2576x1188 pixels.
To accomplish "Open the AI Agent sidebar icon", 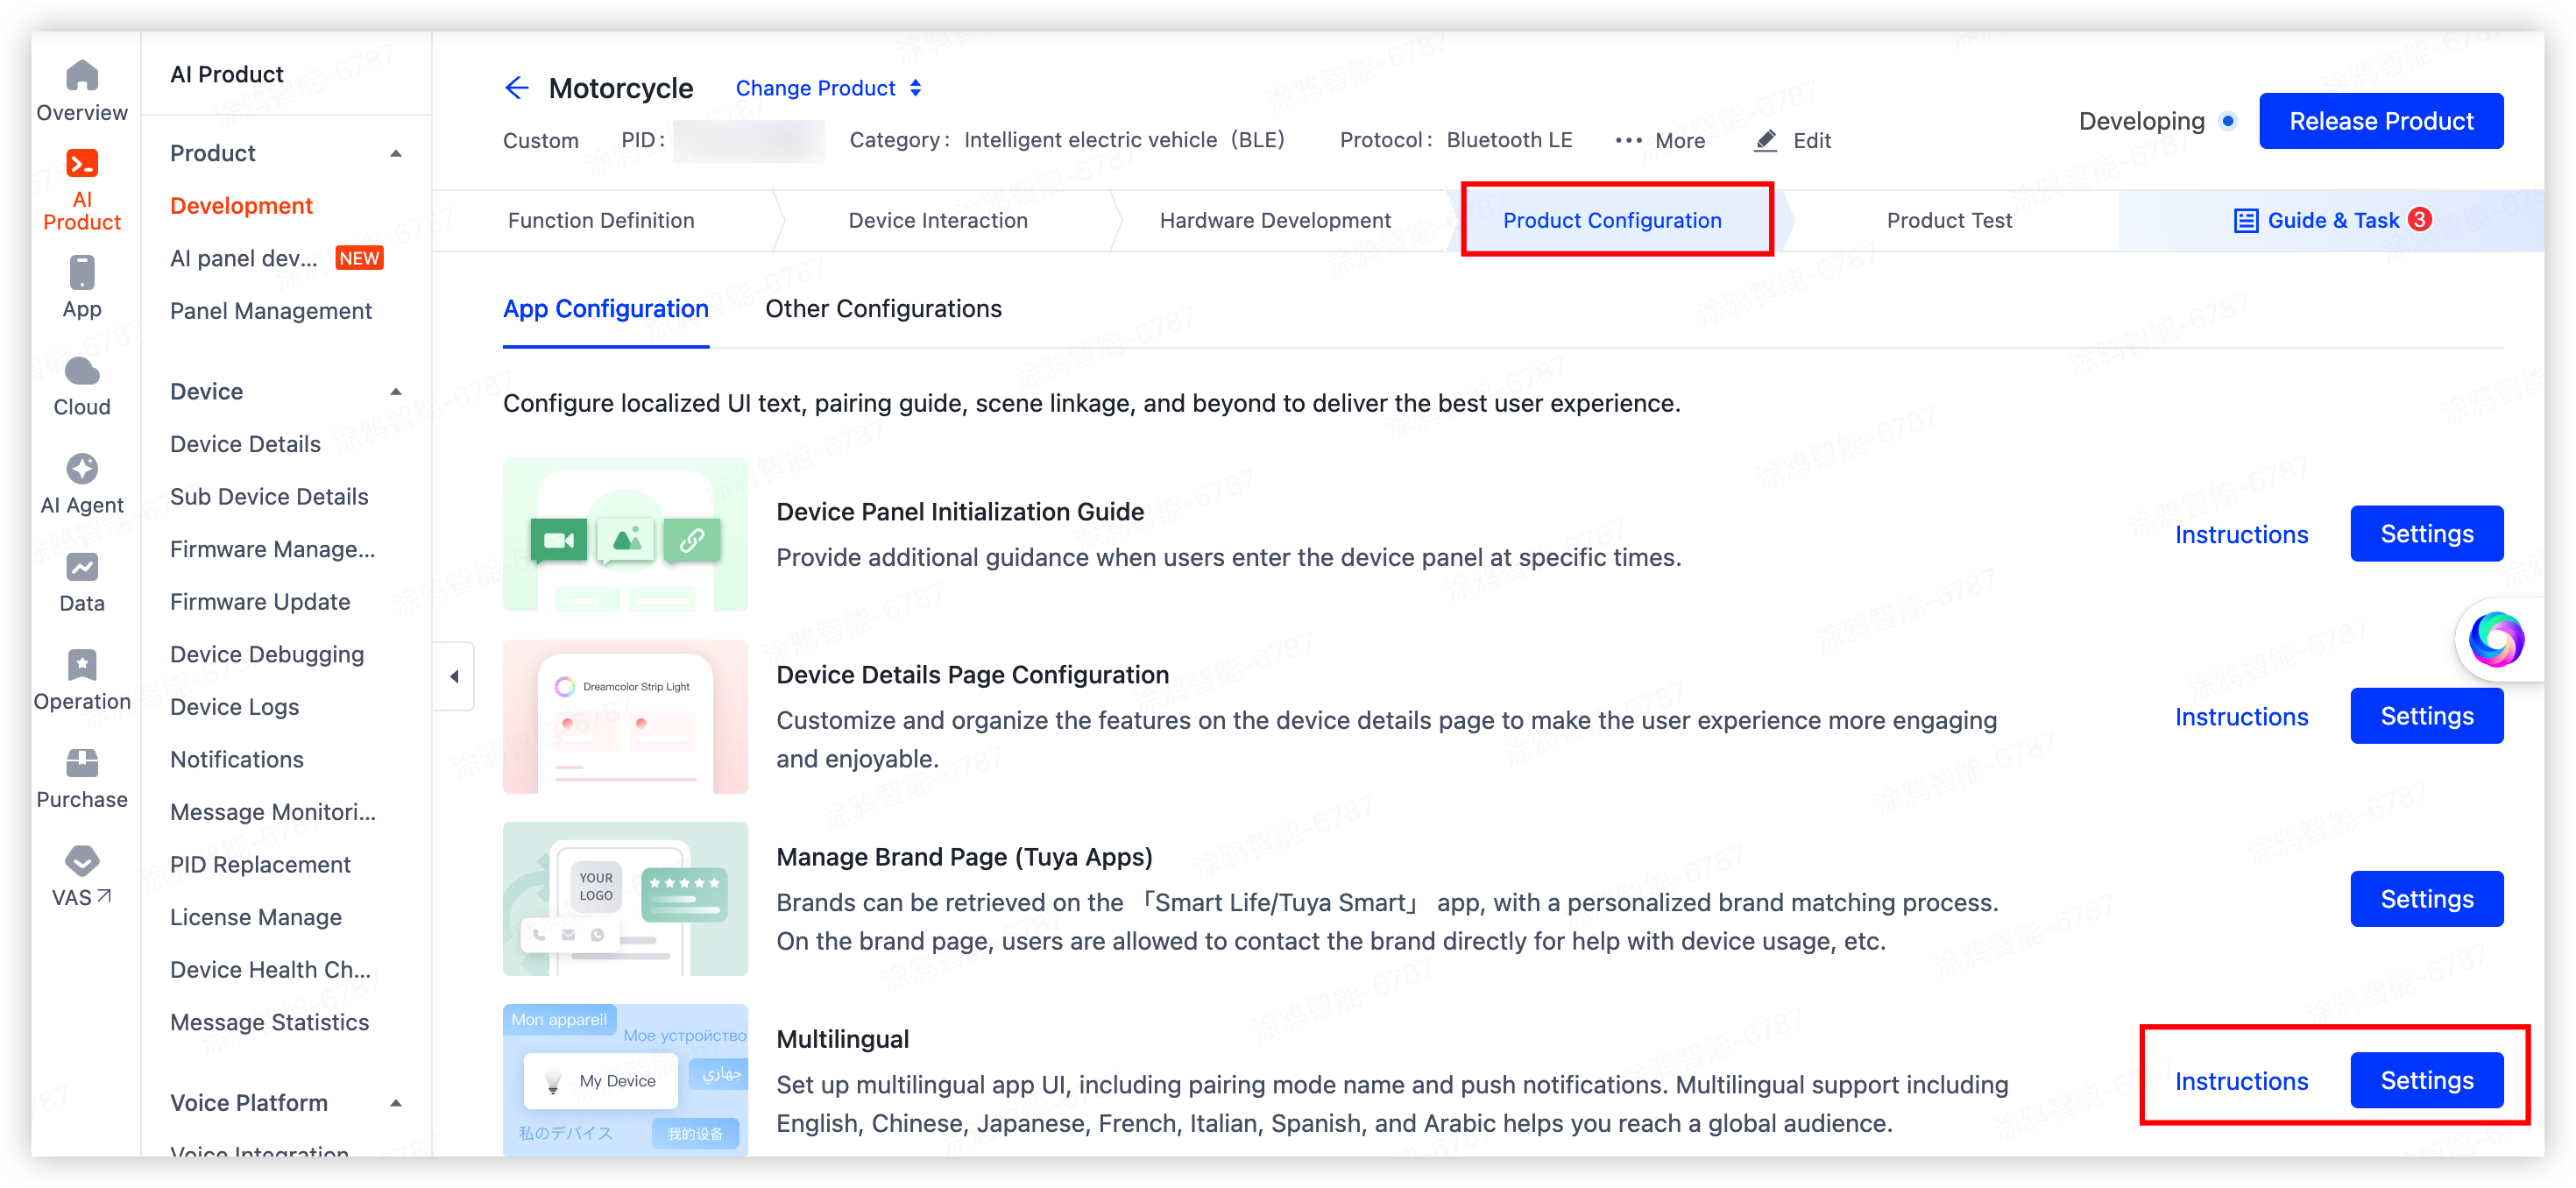I will [82, 468].
